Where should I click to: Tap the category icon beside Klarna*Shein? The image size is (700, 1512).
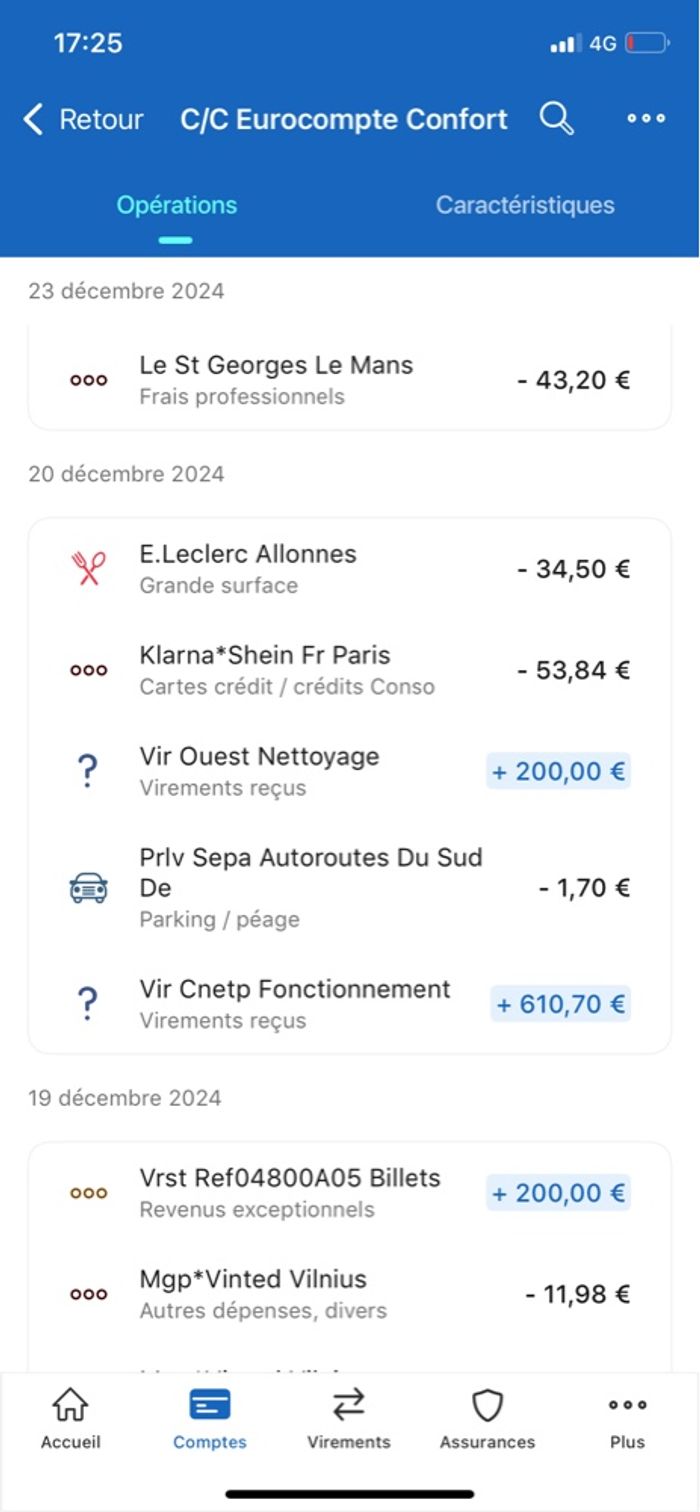(x=89, y=670)
